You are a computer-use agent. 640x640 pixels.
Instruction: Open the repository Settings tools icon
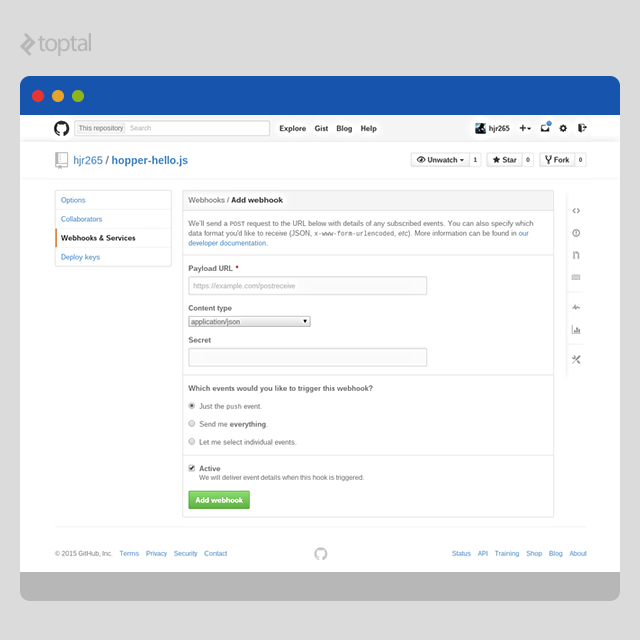point(576,360)
